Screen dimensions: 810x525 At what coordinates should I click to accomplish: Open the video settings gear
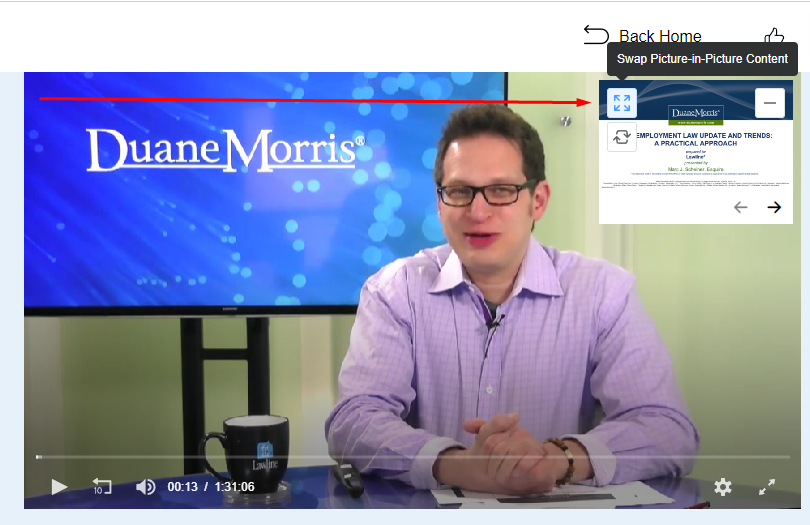[x=723, y=487]
